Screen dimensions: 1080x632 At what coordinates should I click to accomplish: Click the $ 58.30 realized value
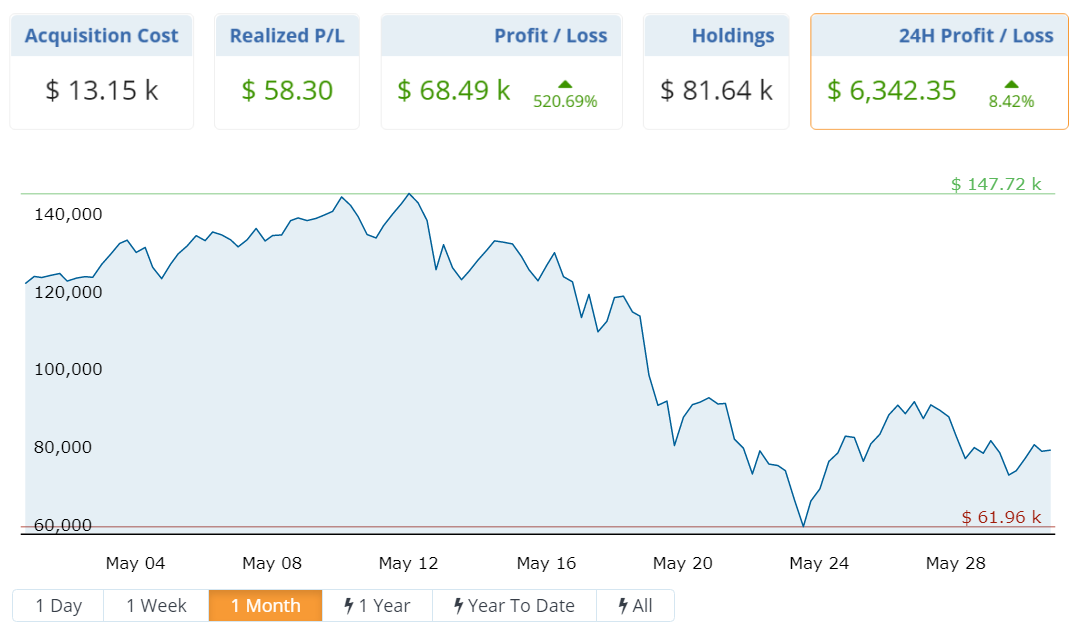click(x=287, y=91)
